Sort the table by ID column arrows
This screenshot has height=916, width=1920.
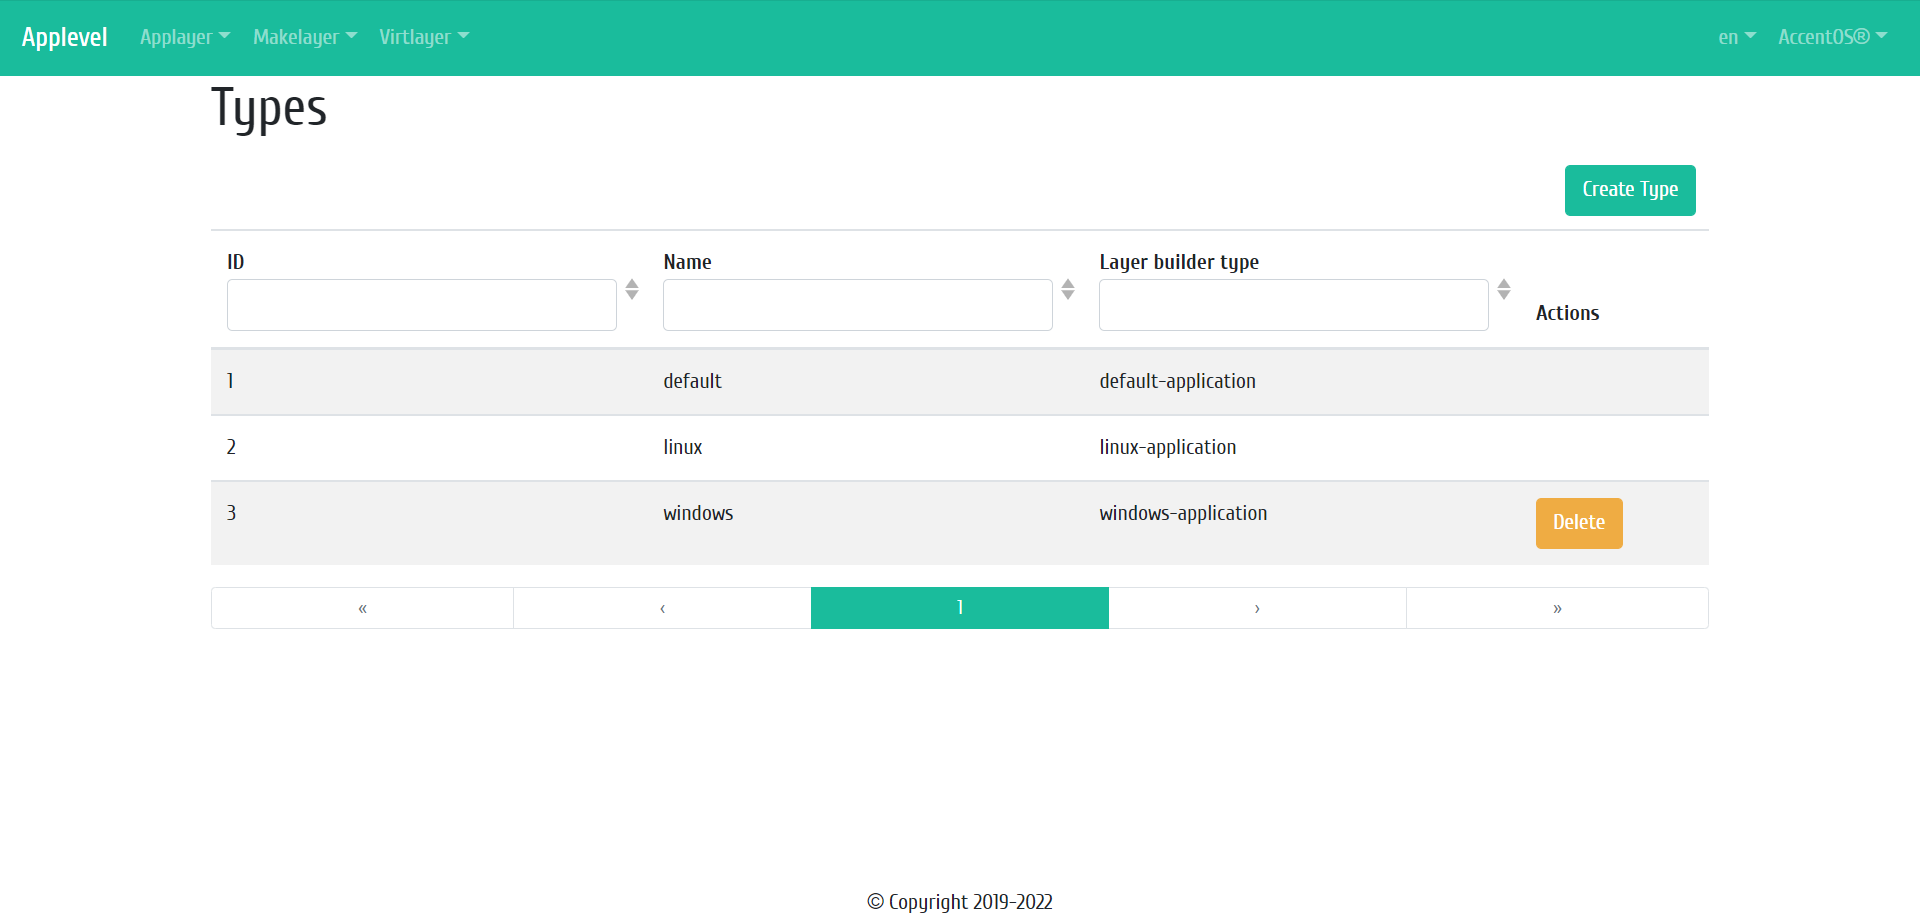tap(632, 289)
